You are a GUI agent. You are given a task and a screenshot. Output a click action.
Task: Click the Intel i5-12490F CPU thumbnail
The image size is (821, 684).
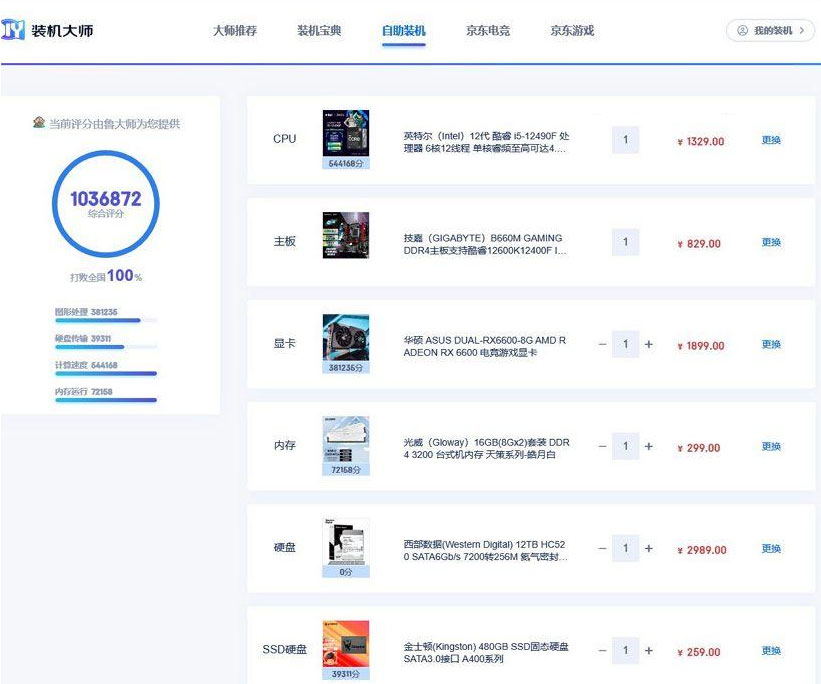point(346,133)
